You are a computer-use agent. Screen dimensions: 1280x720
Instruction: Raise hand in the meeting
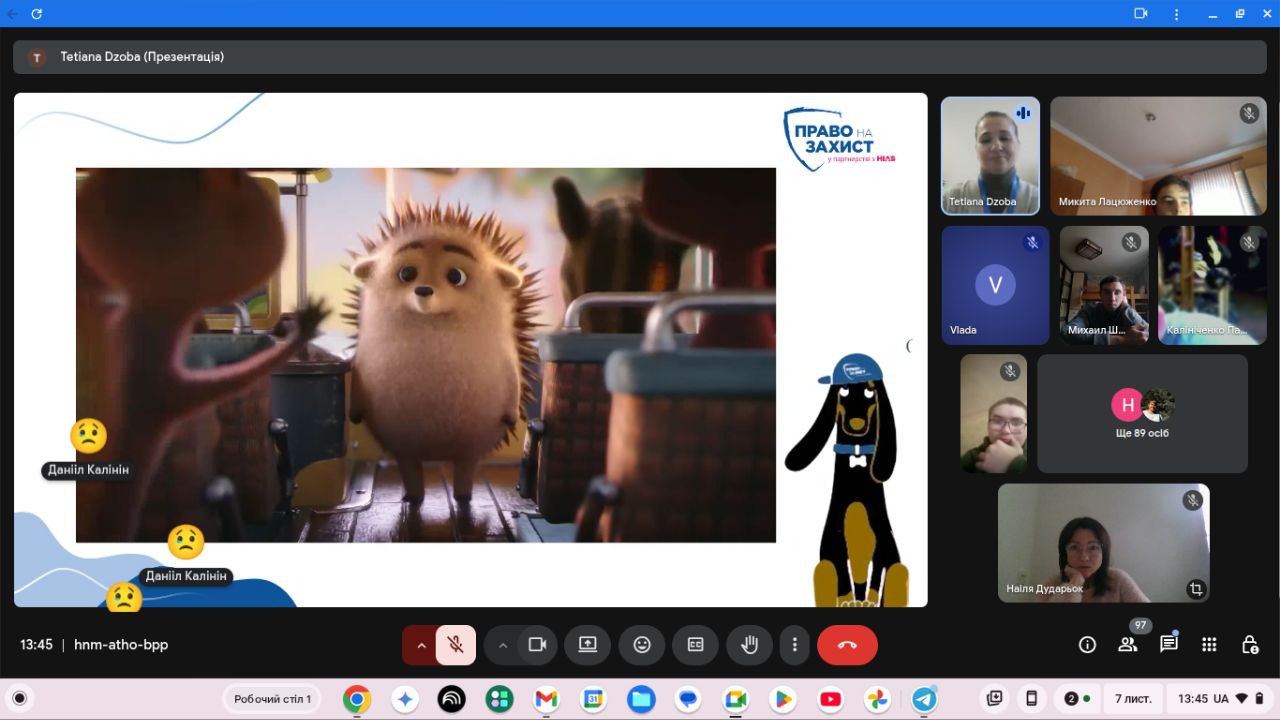pos(749,645)
